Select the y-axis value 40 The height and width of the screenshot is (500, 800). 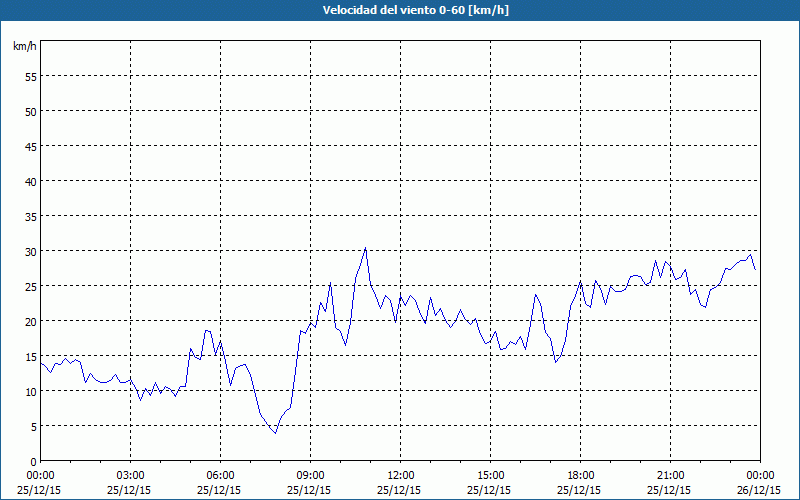[31, 181]
